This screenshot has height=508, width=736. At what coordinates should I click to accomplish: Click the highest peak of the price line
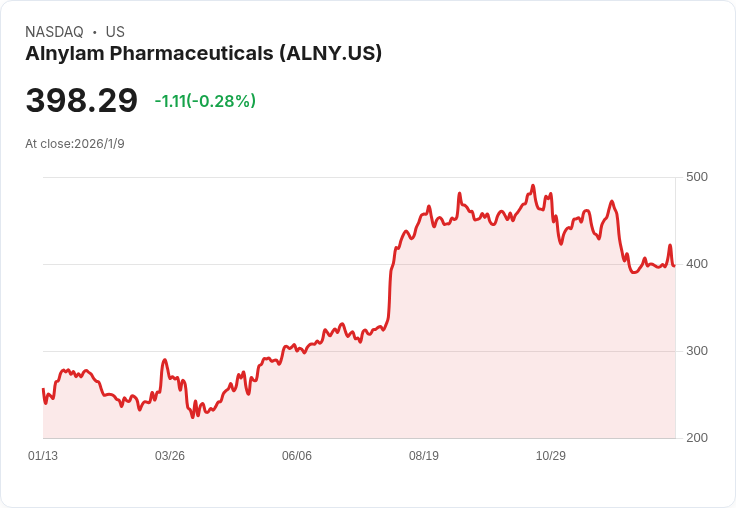tap(533, 186)
